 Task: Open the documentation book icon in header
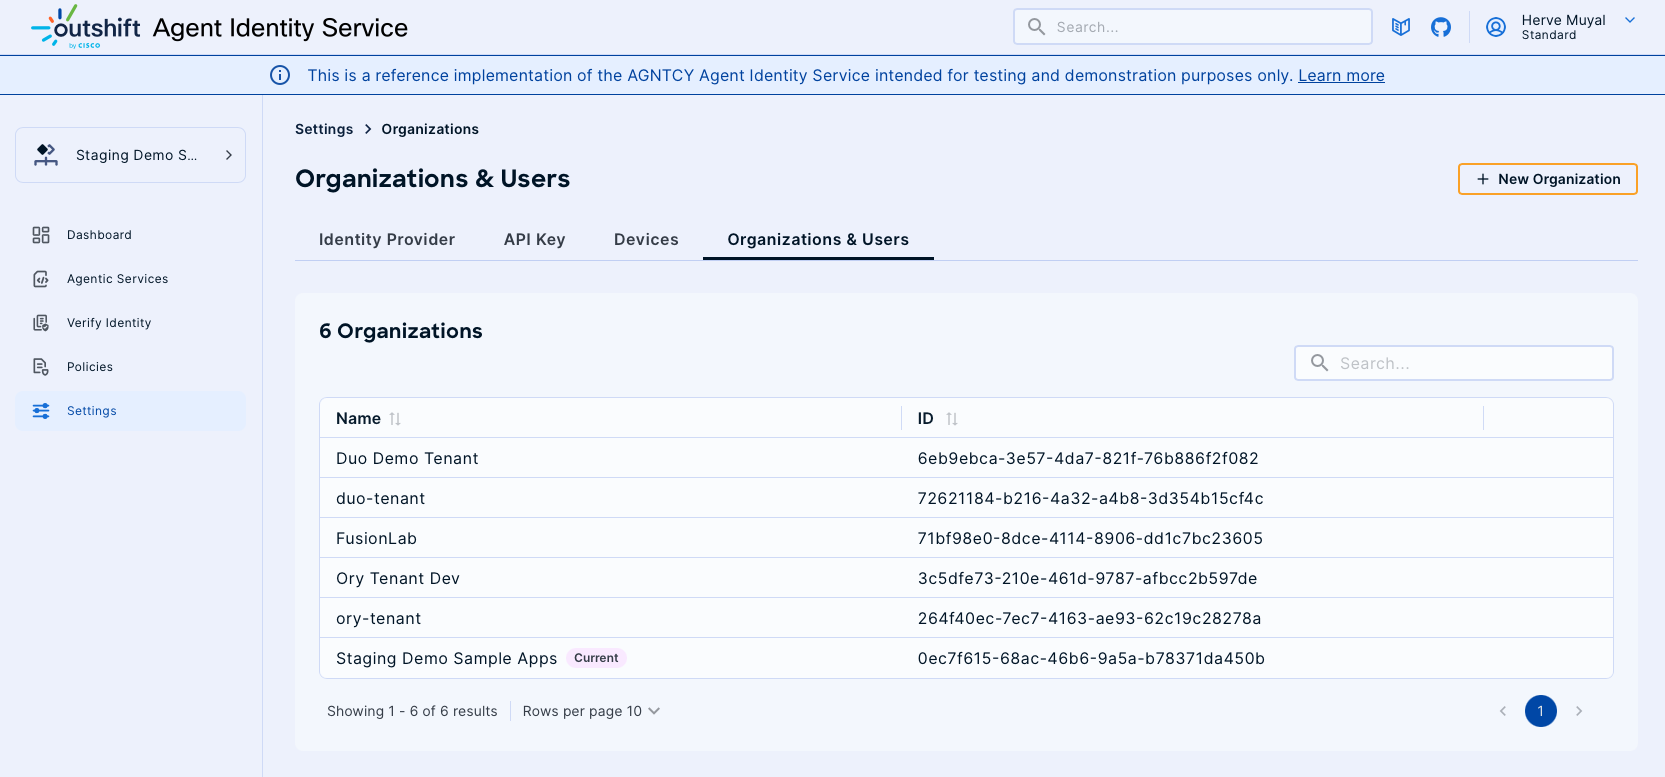[x=1401, y=27]
